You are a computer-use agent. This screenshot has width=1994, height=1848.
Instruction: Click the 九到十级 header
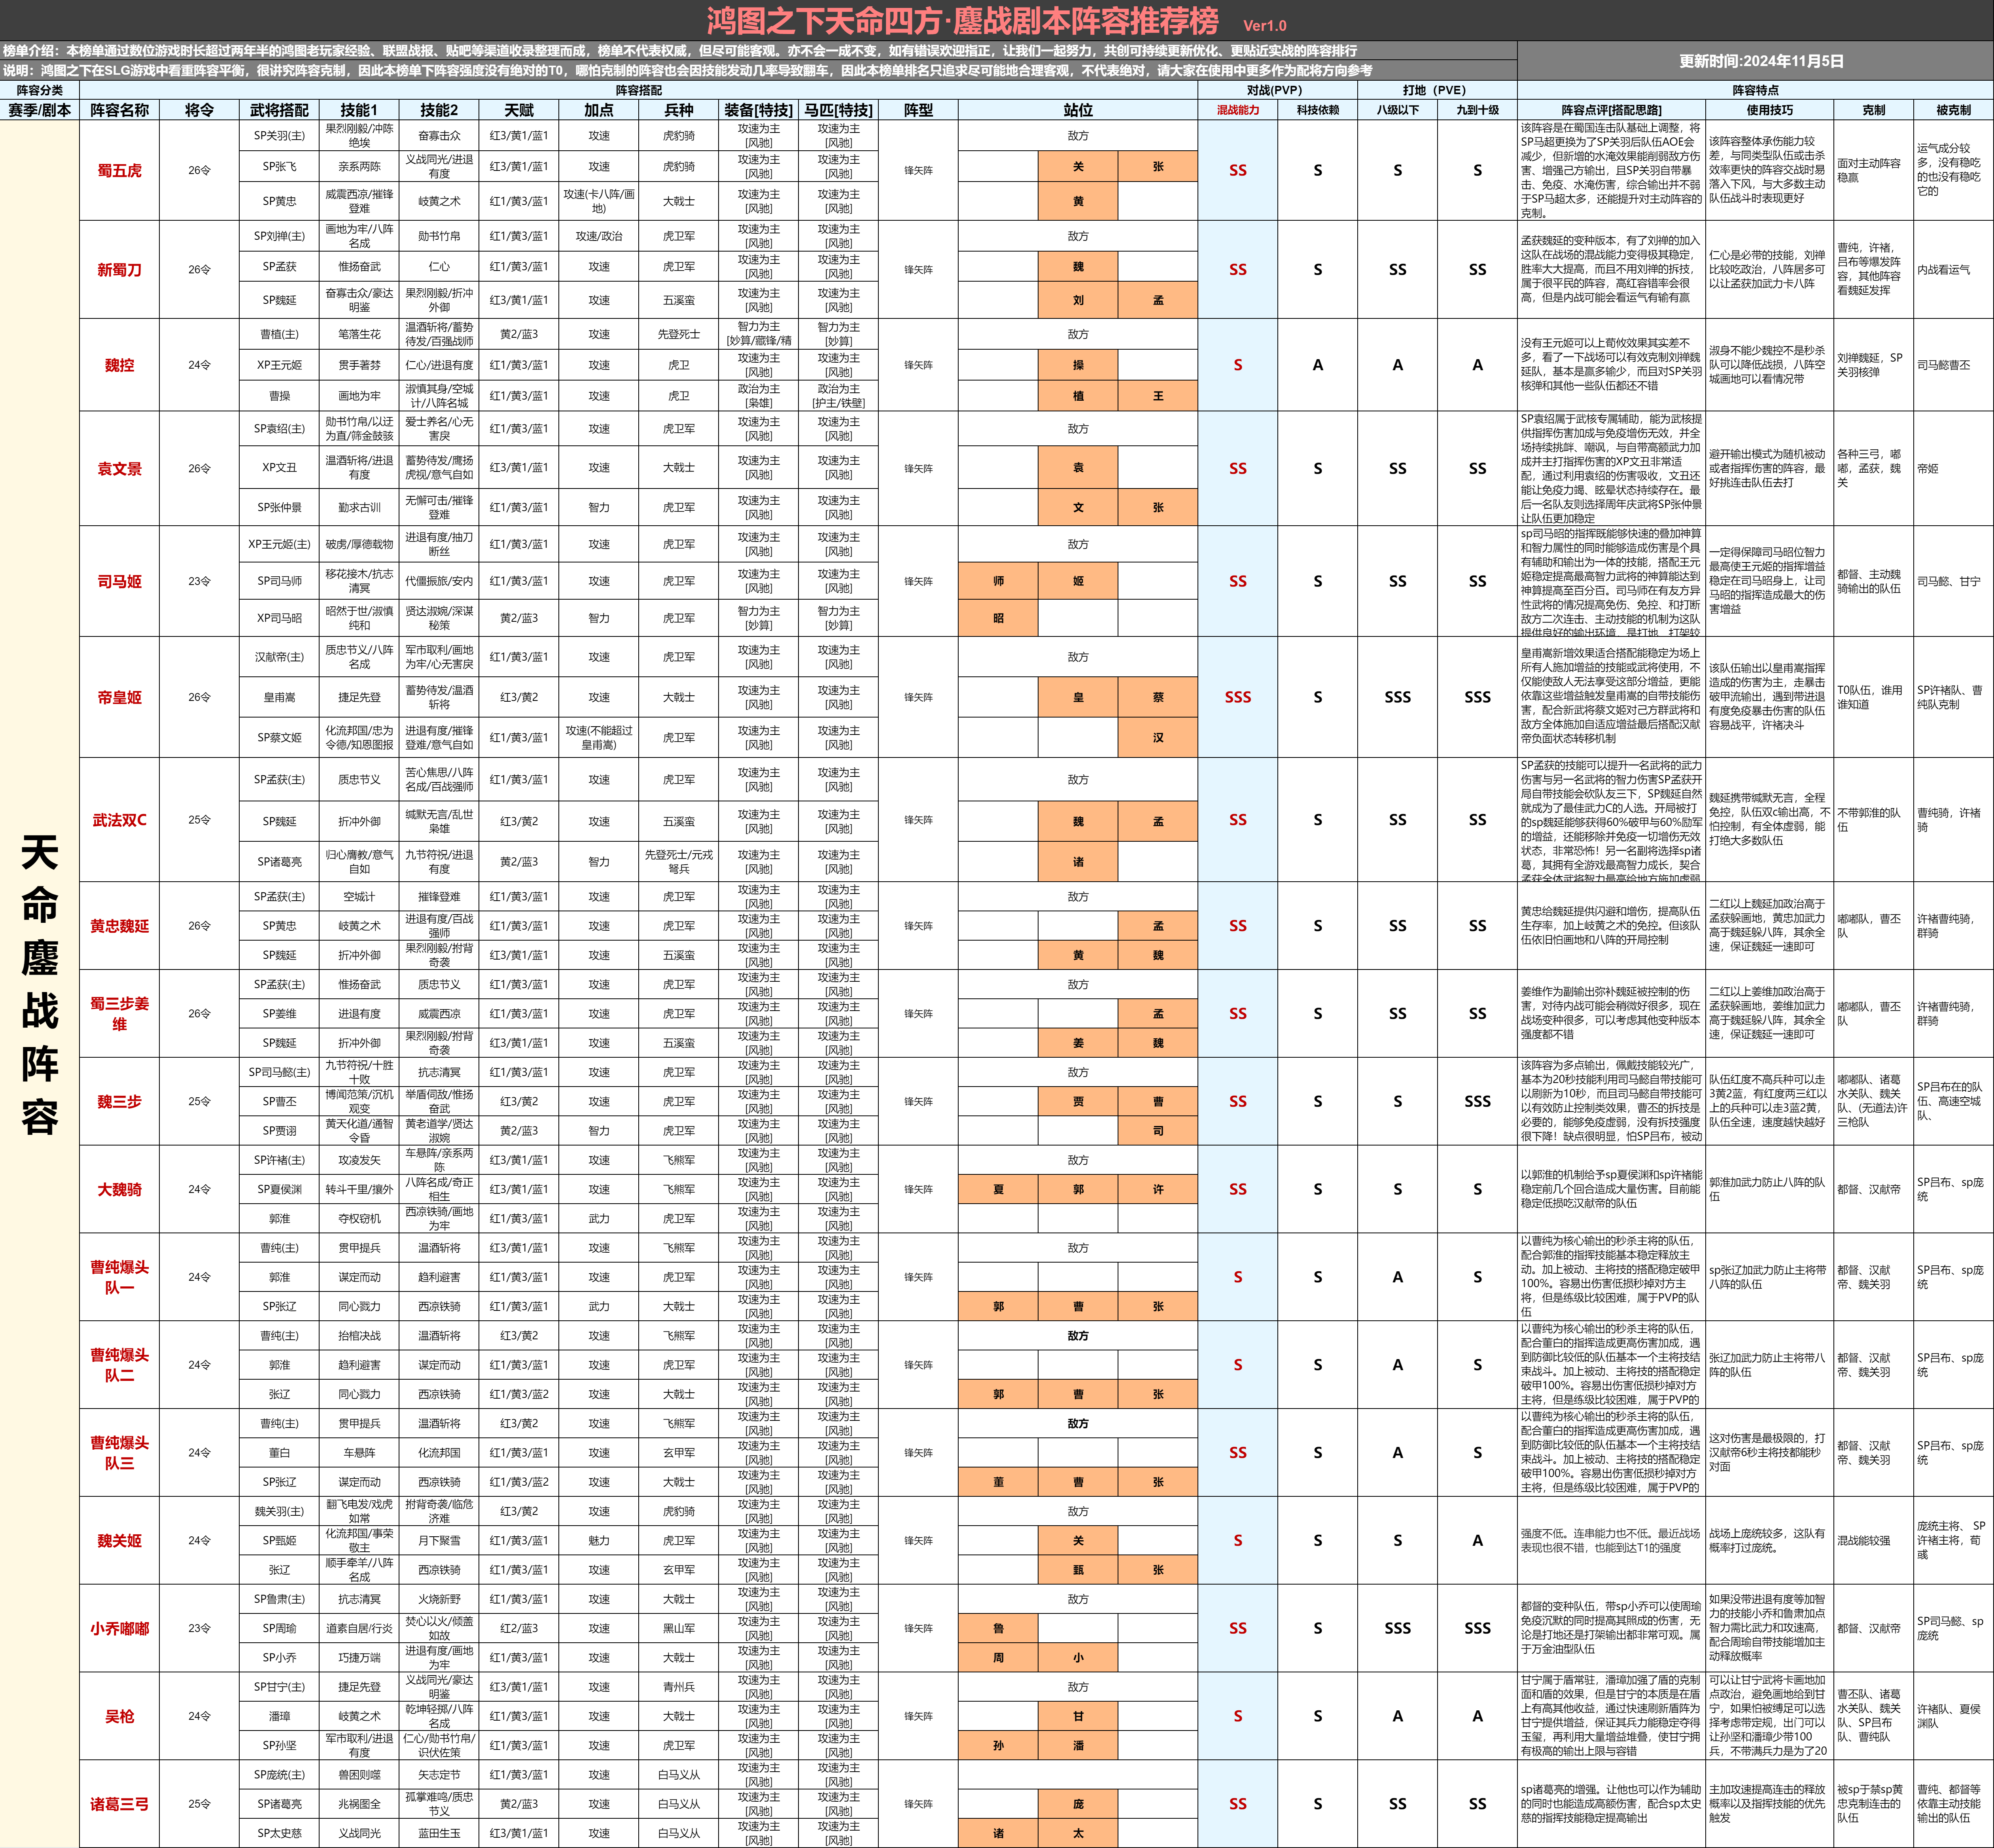point(1478,110)
